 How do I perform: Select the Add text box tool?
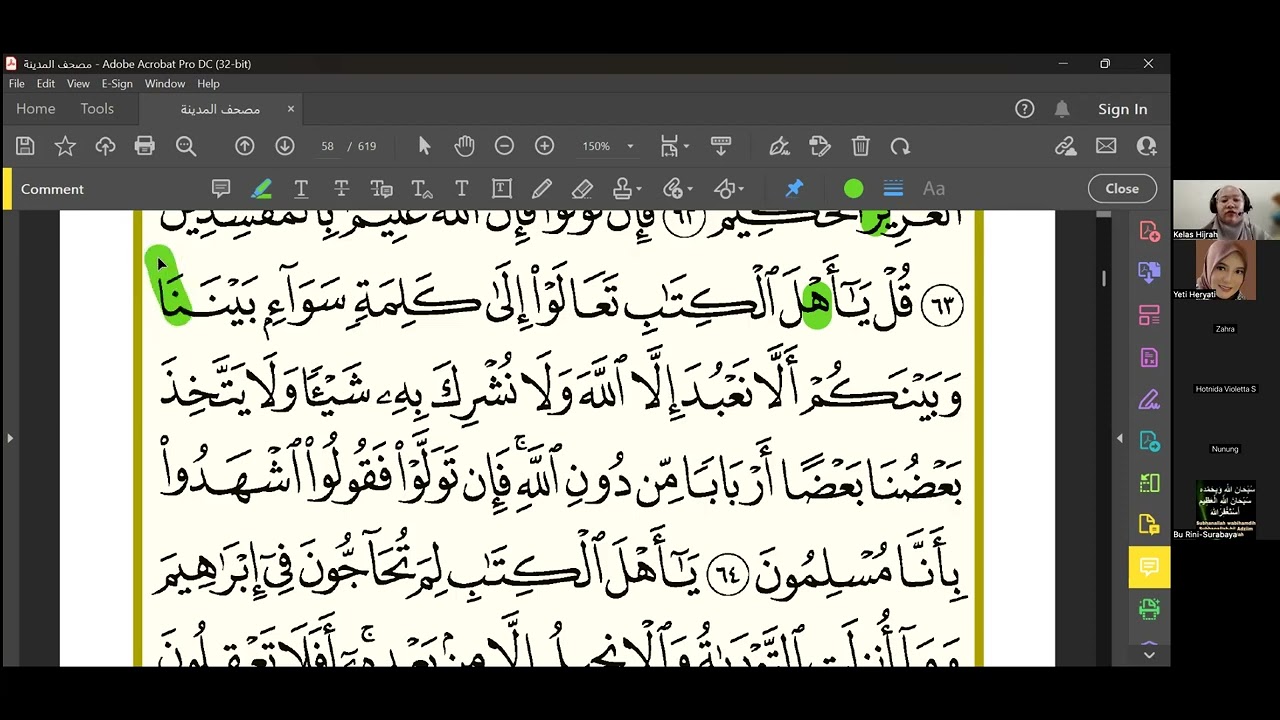click(502, 188)
